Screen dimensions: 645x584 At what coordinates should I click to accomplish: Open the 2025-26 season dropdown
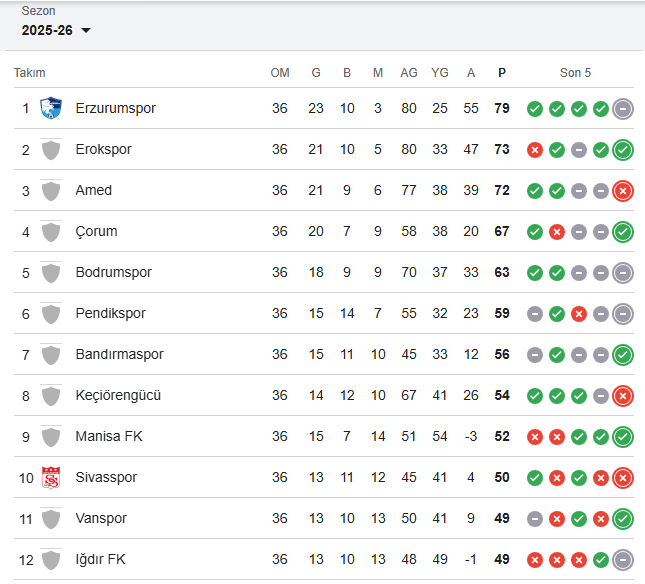56,30
